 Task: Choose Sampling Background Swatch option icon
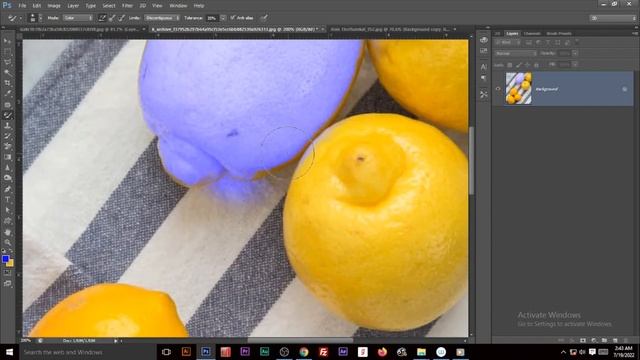tap(122, 18)
